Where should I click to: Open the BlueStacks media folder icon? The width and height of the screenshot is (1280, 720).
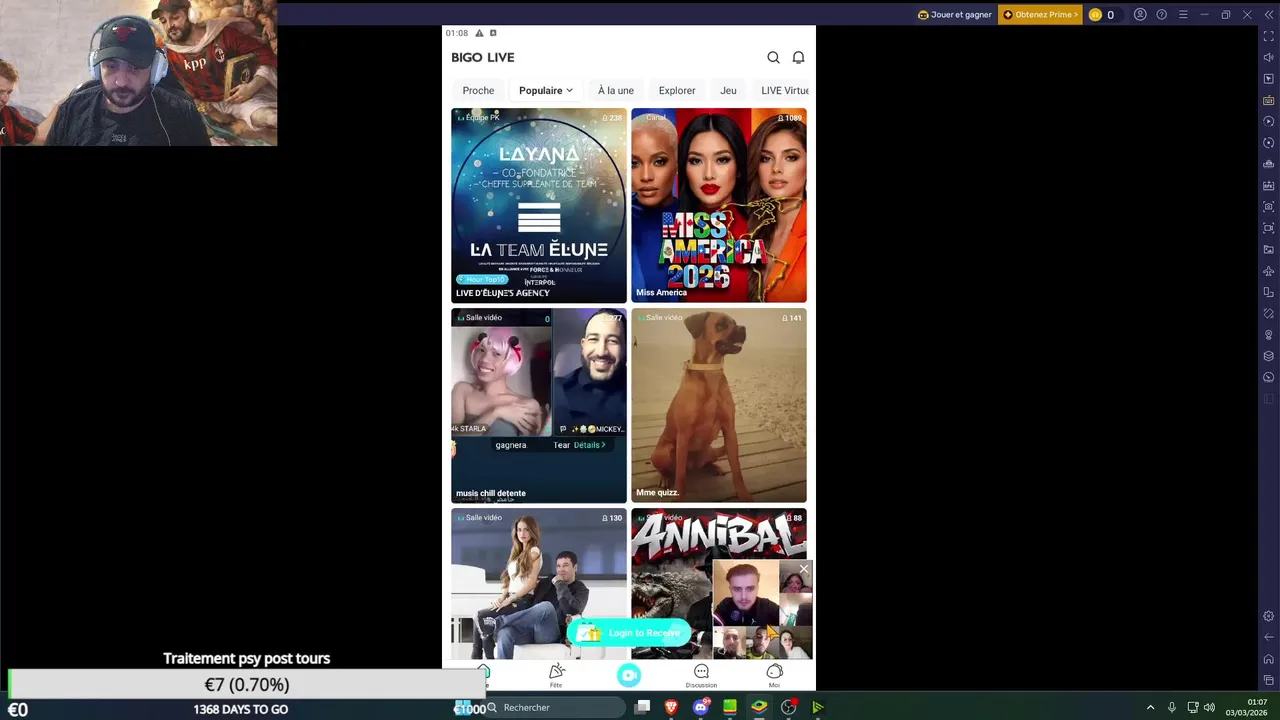click(1269, 250)
